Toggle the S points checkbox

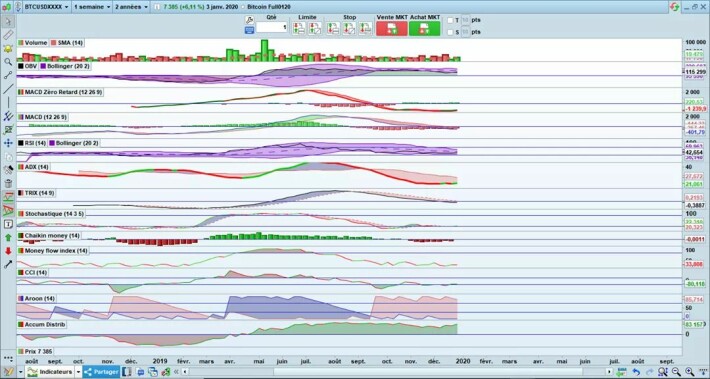tap(450, 32)
